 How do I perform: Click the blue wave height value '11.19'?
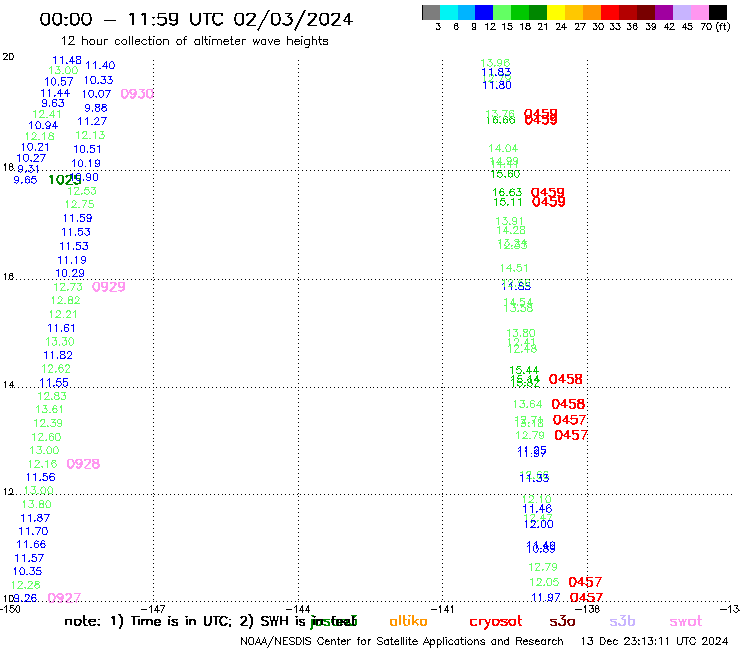[x=72, y=260]
